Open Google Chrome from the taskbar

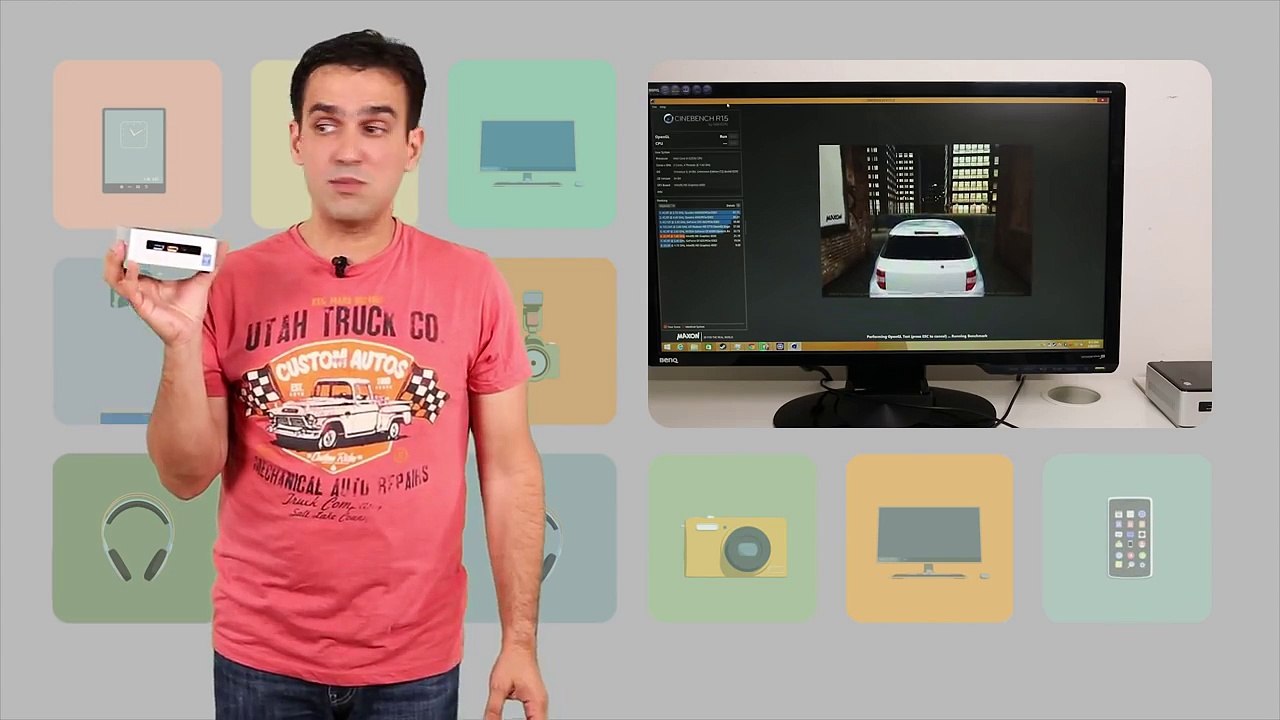coord(752,347)
